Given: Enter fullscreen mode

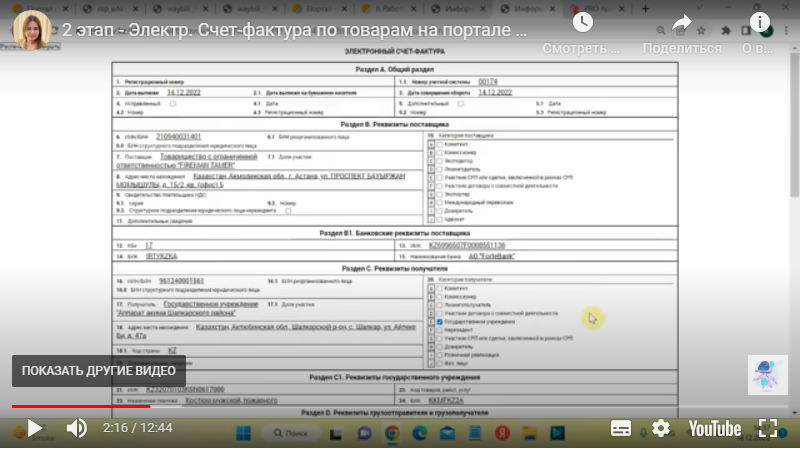Looking at the screenshot, I should (767, 428).
